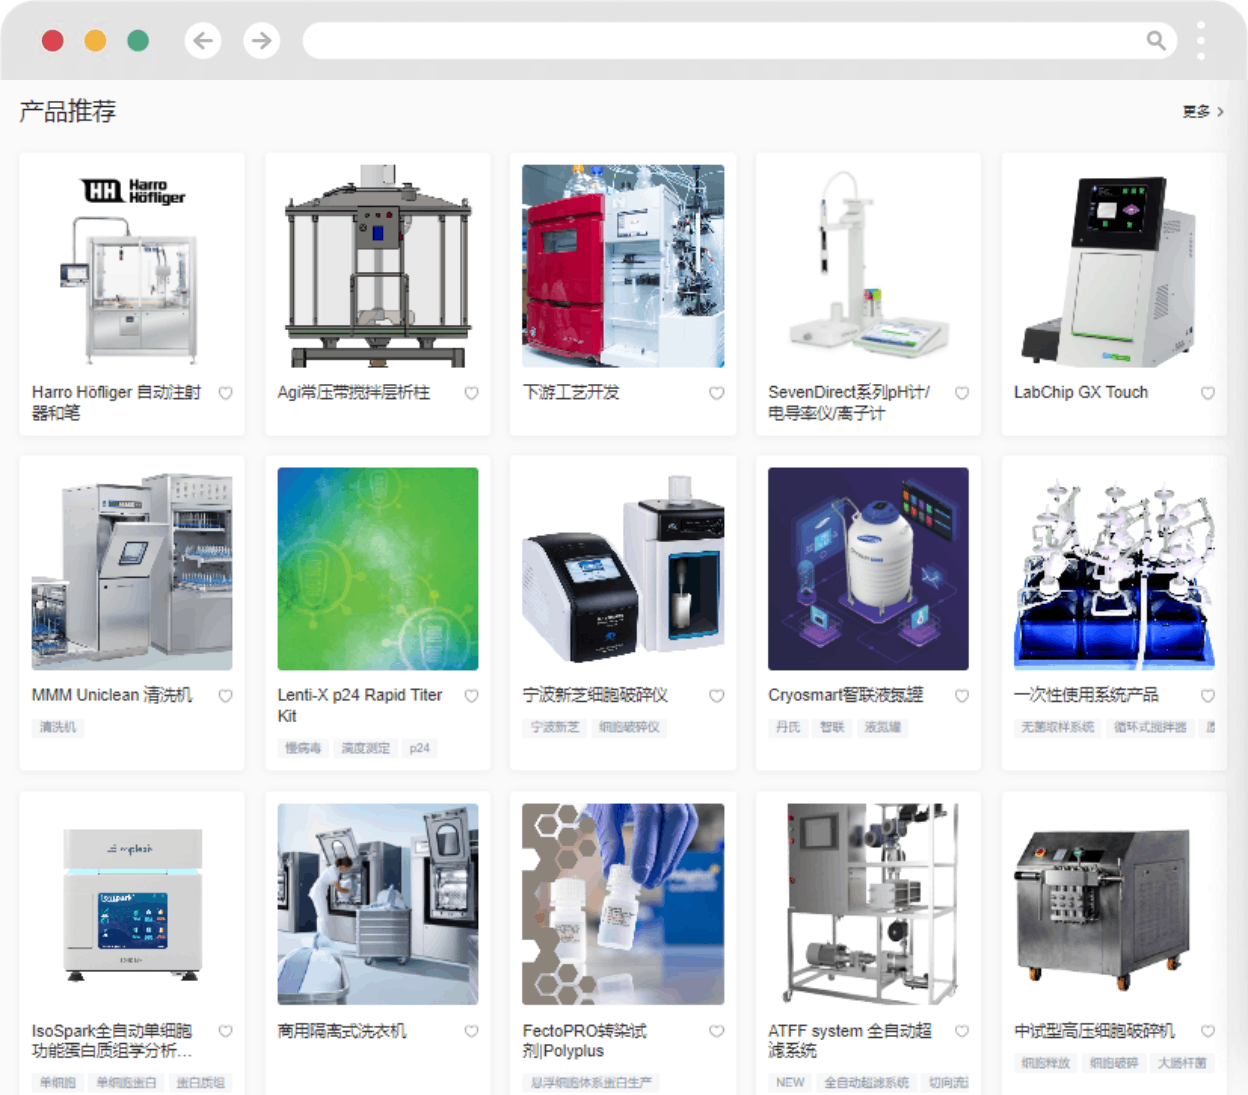Open the 商用隔离式洗衣机 image

coord(378,904)
